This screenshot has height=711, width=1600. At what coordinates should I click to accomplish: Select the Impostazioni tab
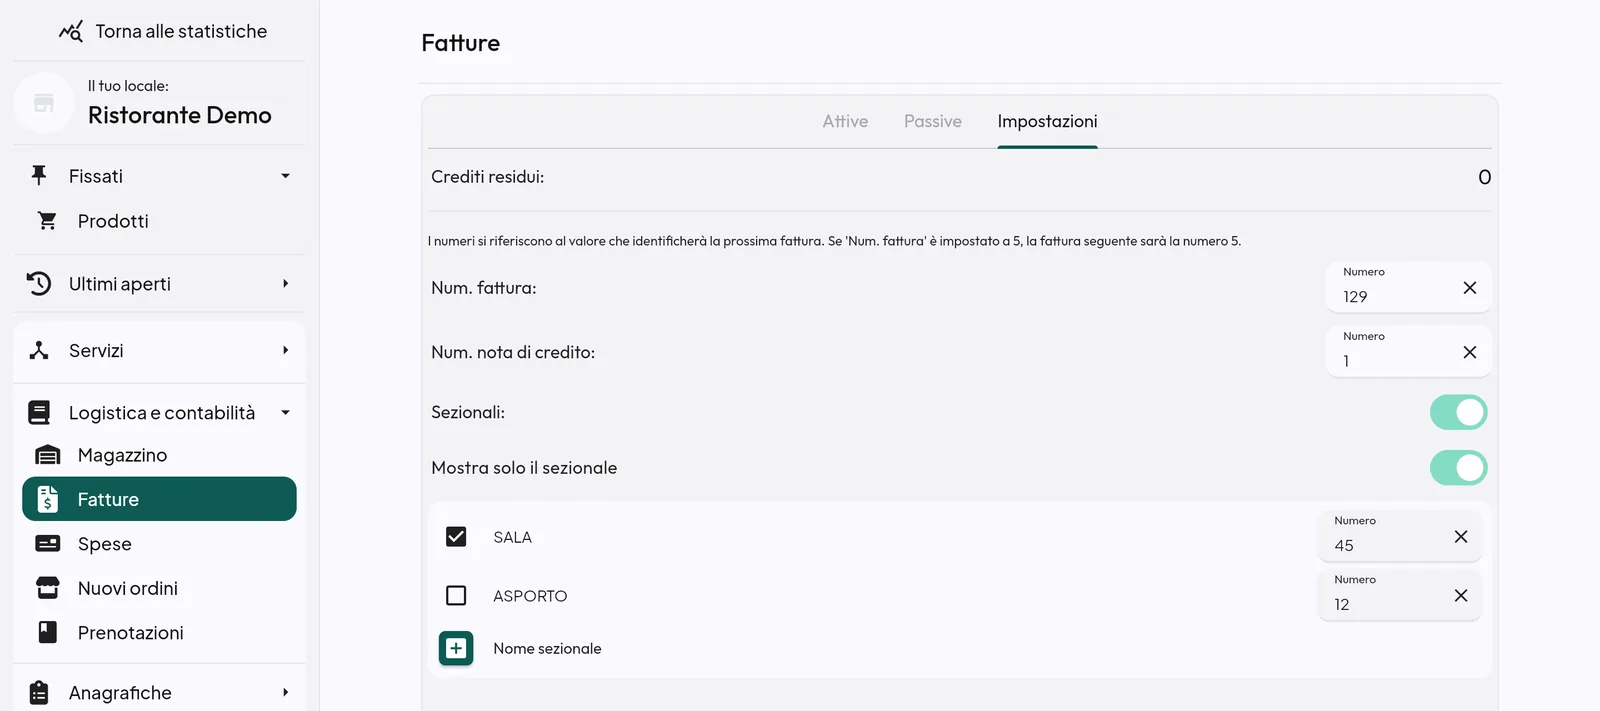click(1047, 121)
